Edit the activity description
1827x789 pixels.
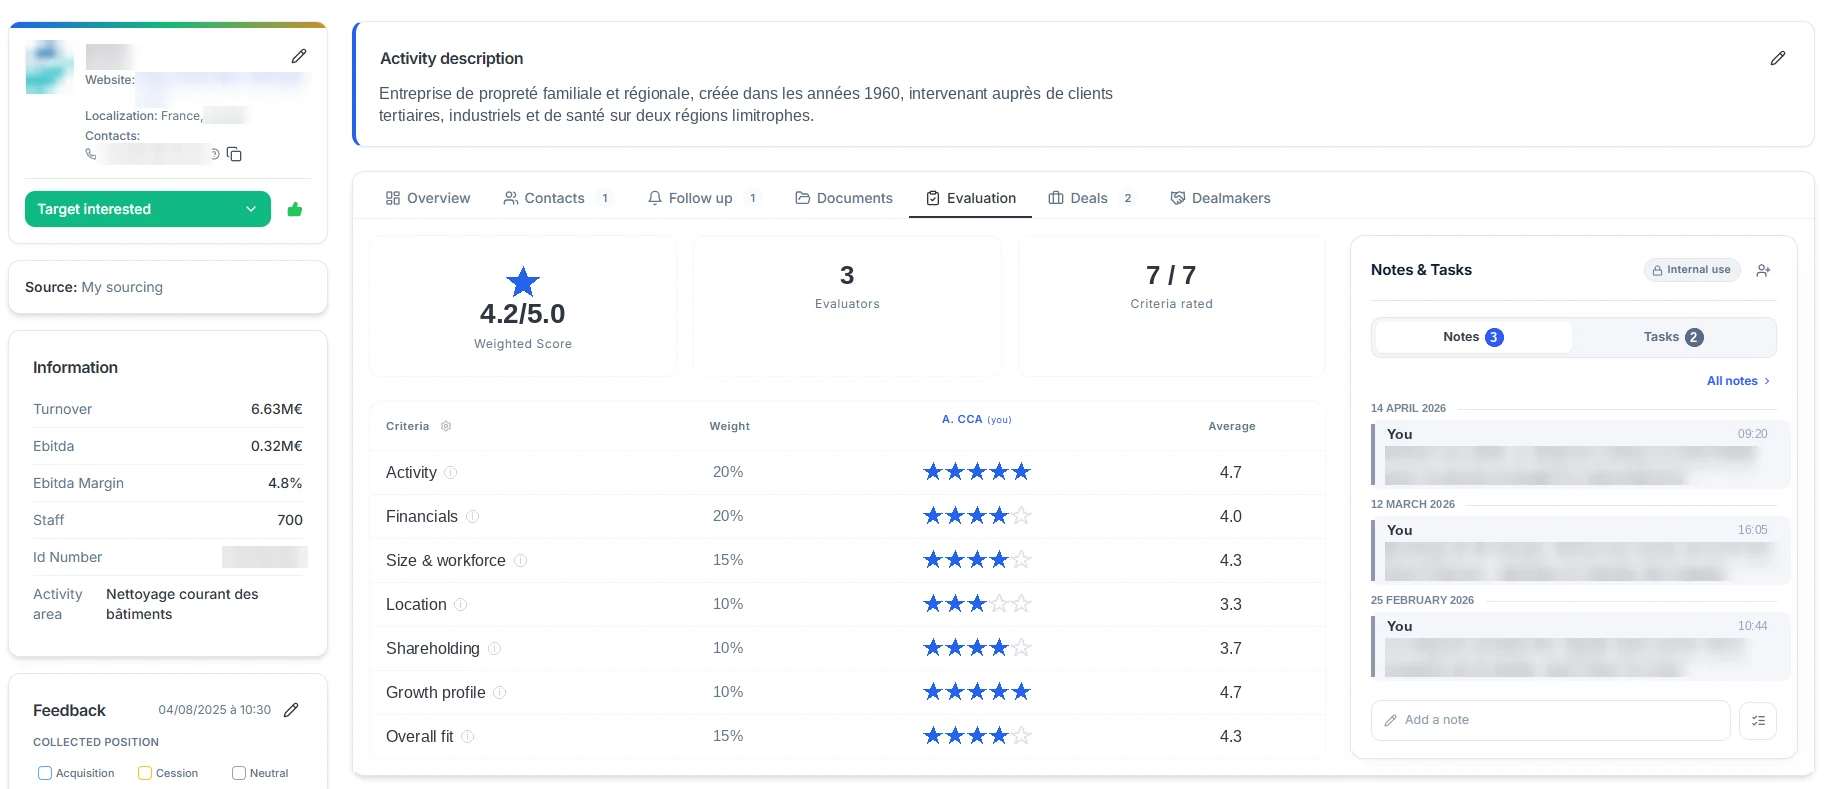tap(1777, 58)
